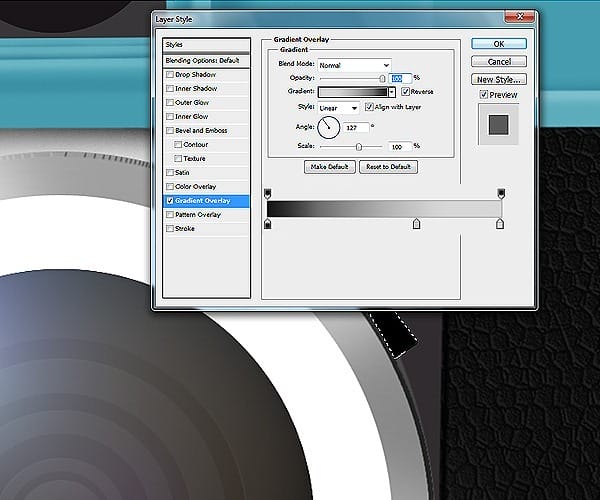
Task: Enable the Stroke checkbox
Action: pos(170,229)
